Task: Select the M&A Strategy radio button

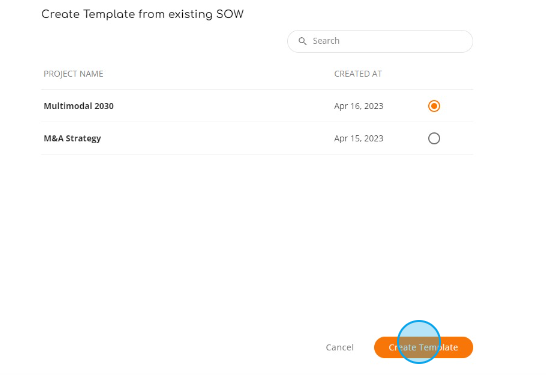Action: click(434, 138)
